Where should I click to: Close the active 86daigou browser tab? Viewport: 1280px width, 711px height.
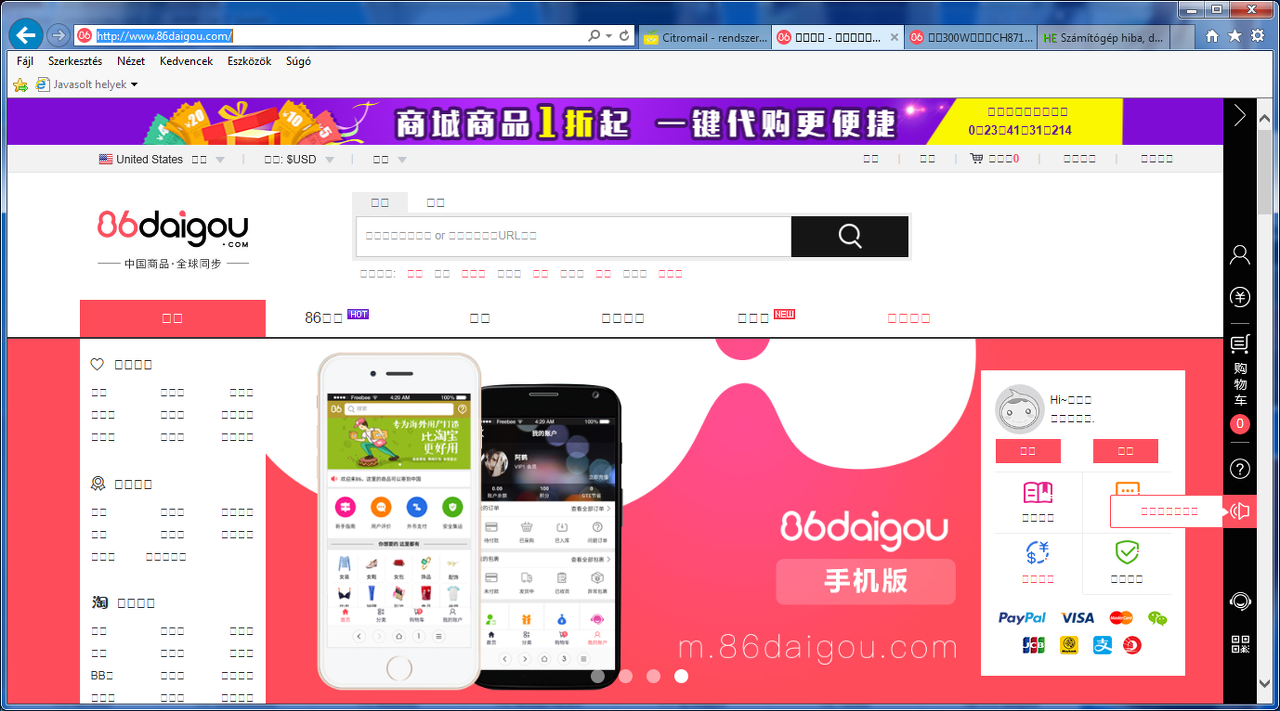894,38
